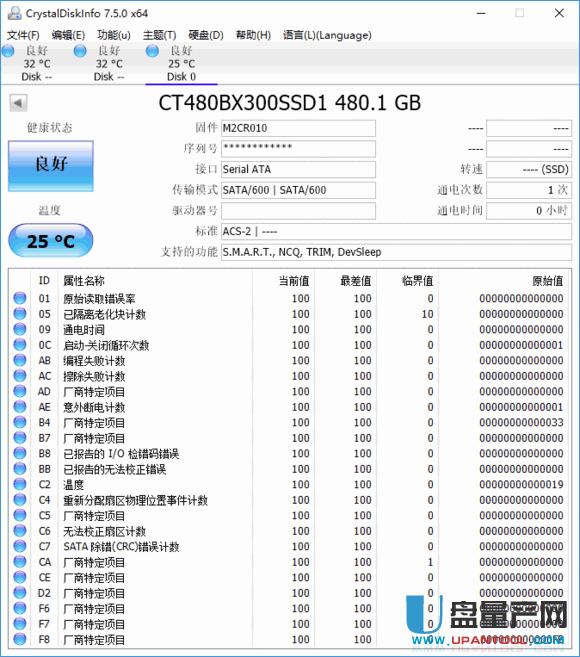
Task: Click the 25 °C temperature button
Action: [51, 241]
